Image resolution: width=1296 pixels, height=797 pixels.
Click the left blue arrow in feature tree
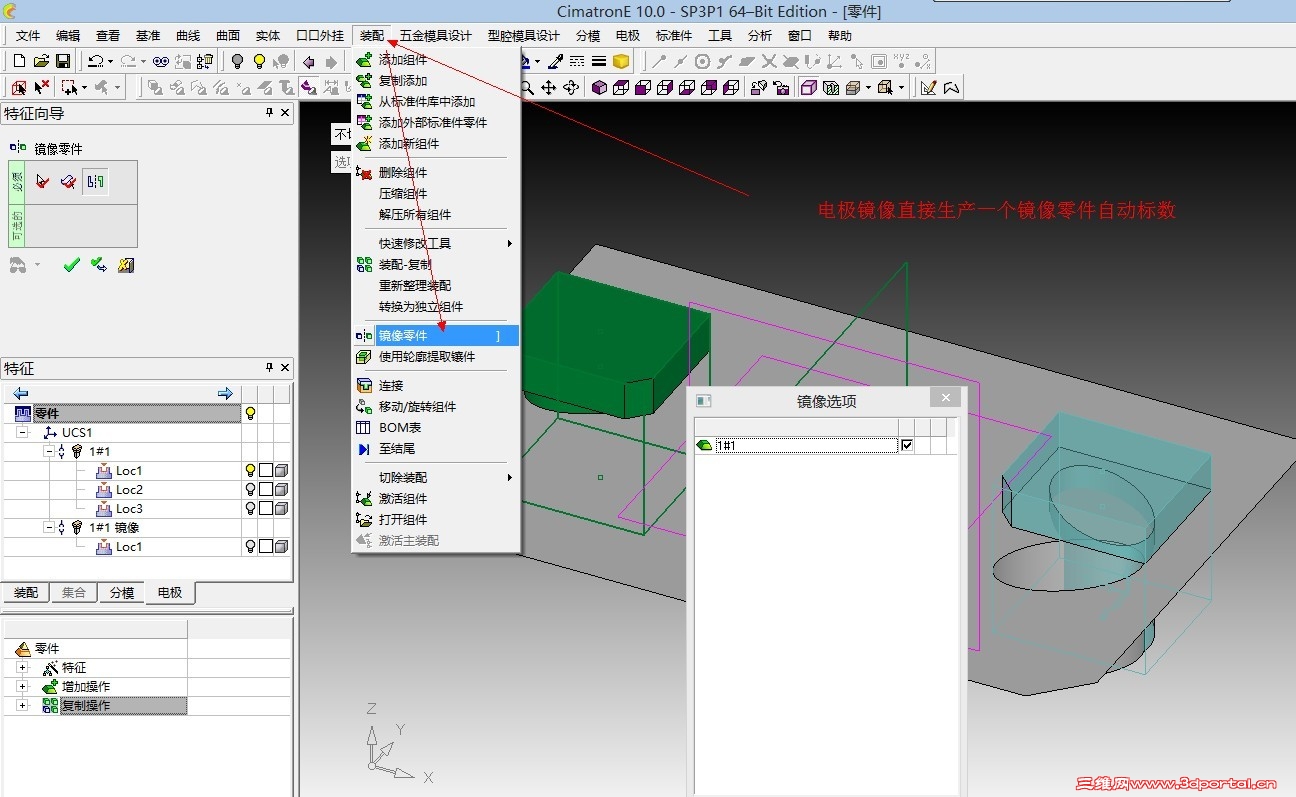point(20,393)
